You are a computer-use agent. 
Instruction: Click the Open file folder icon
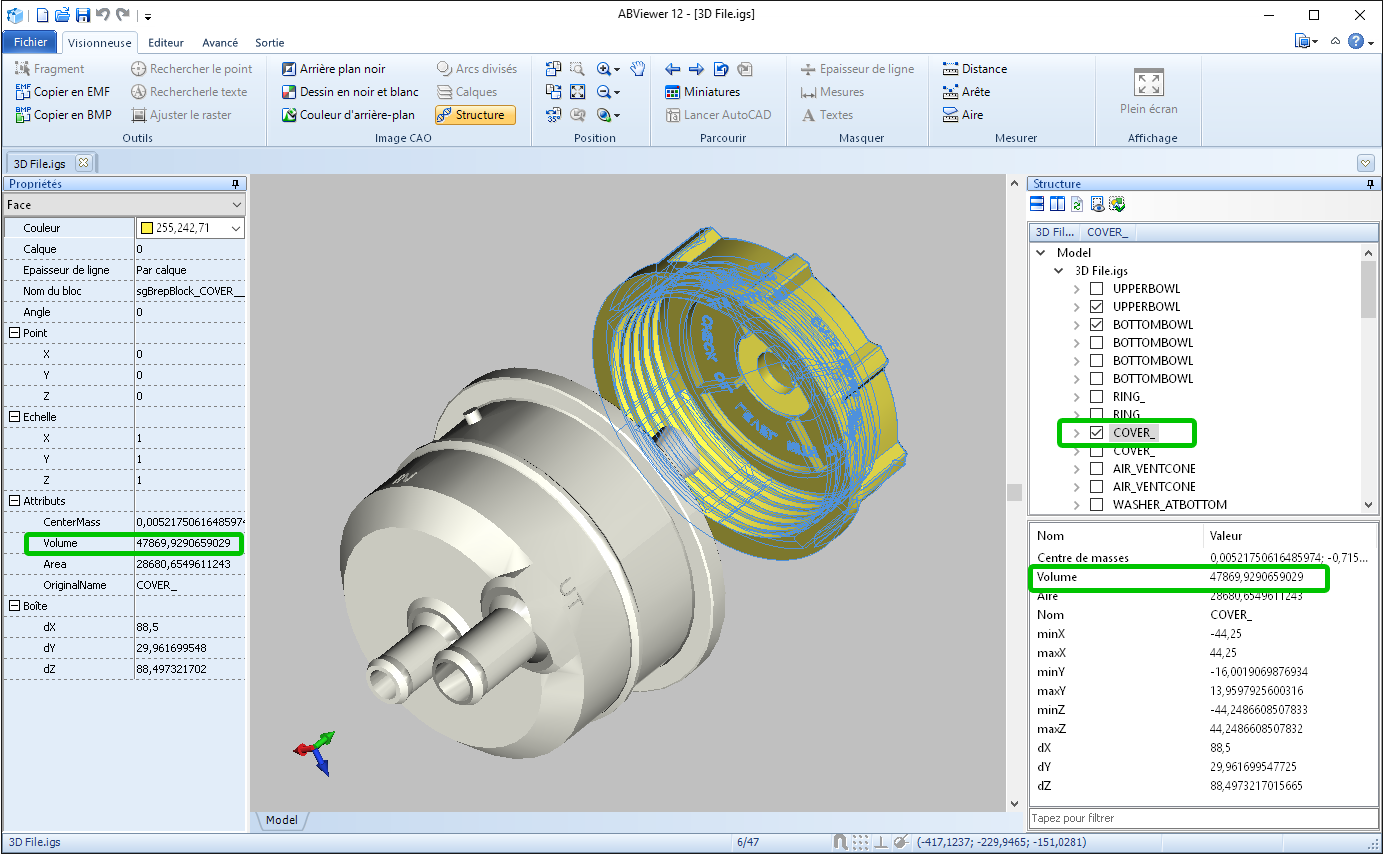[62, 15]
